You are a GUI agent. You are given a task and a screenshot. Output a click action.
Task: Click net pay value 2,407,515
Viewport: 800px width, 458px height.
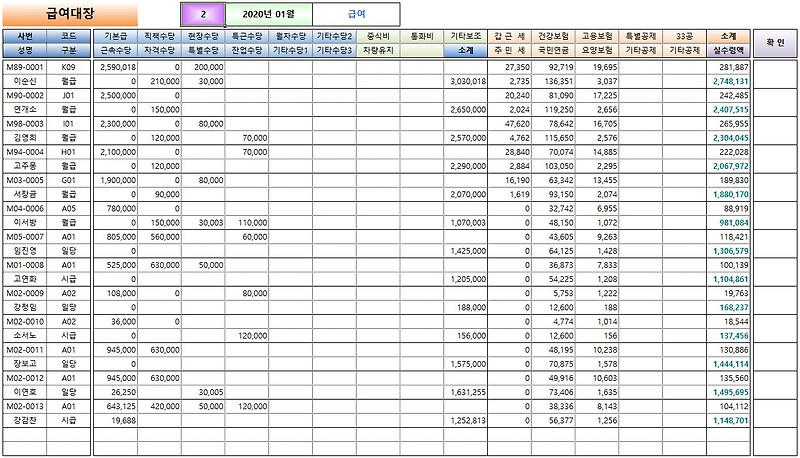click(728, 110)
